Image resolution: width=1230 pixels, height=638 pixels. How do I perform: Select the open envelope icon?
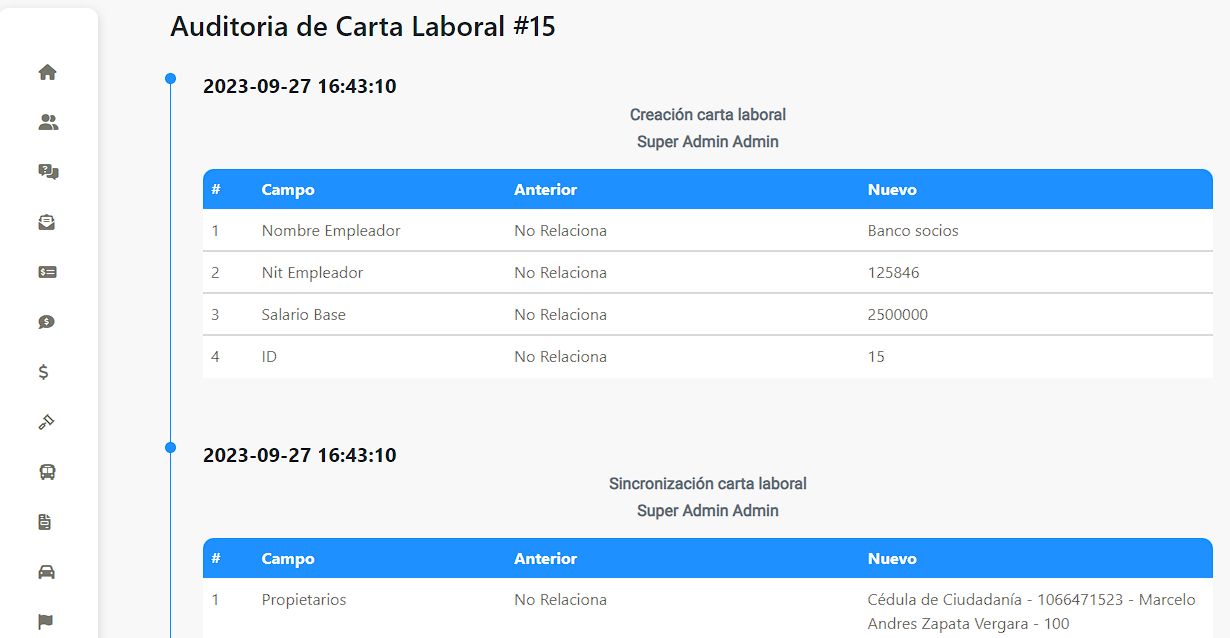click(x=47, y=222)
